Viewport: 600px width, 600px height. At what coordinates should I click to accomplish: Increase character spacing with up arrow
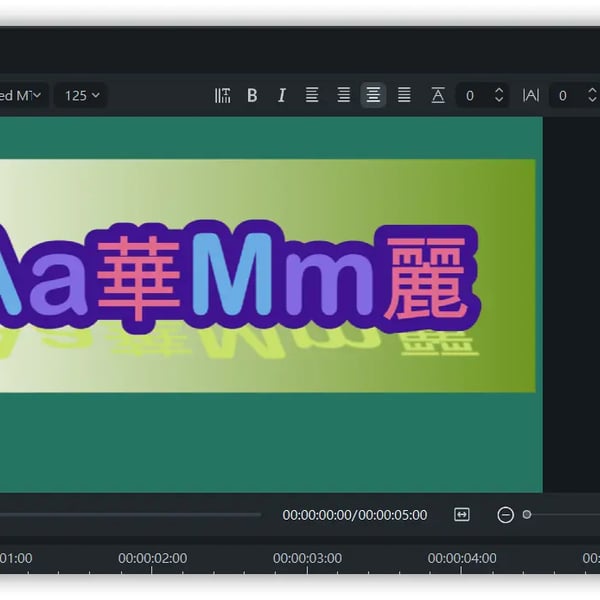click(592, 90)
